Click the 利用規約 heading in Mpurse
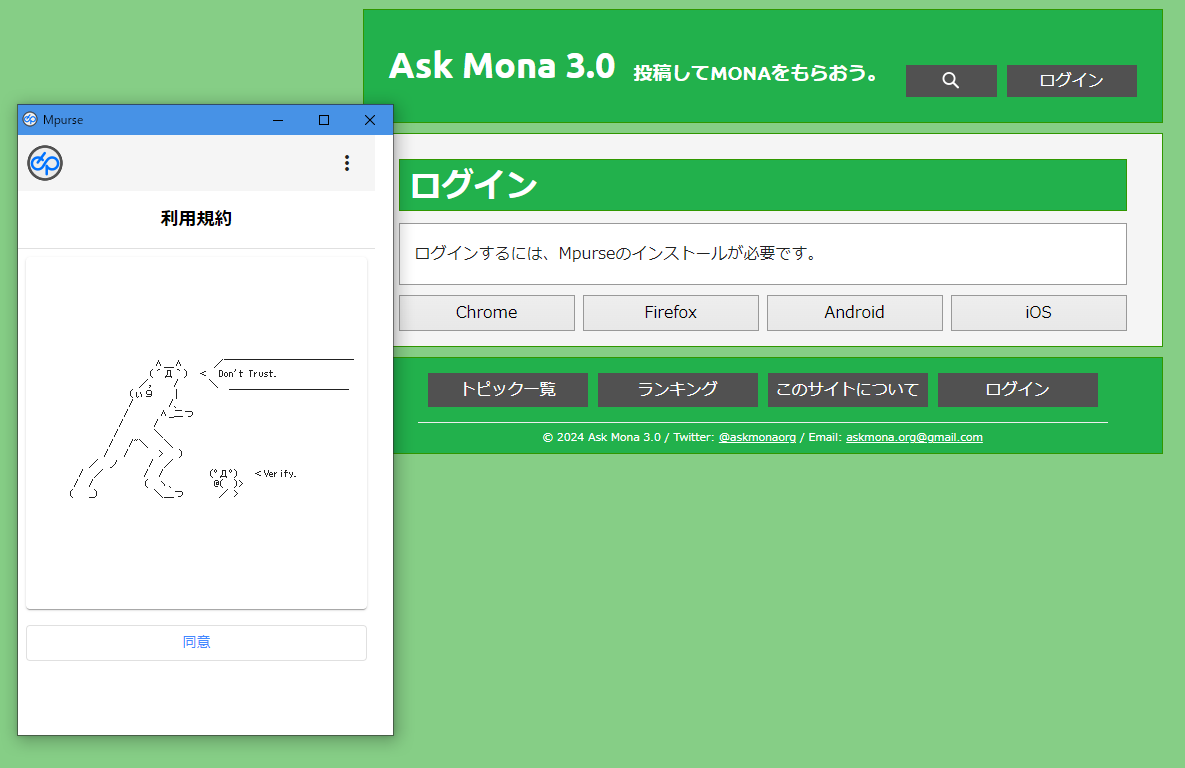The width and height of the screenshot is (1185, 768). tap(196, 218)
